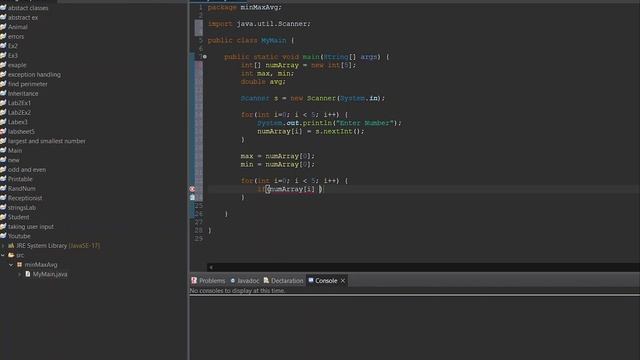Select the stringsLab project

point(22,208)
